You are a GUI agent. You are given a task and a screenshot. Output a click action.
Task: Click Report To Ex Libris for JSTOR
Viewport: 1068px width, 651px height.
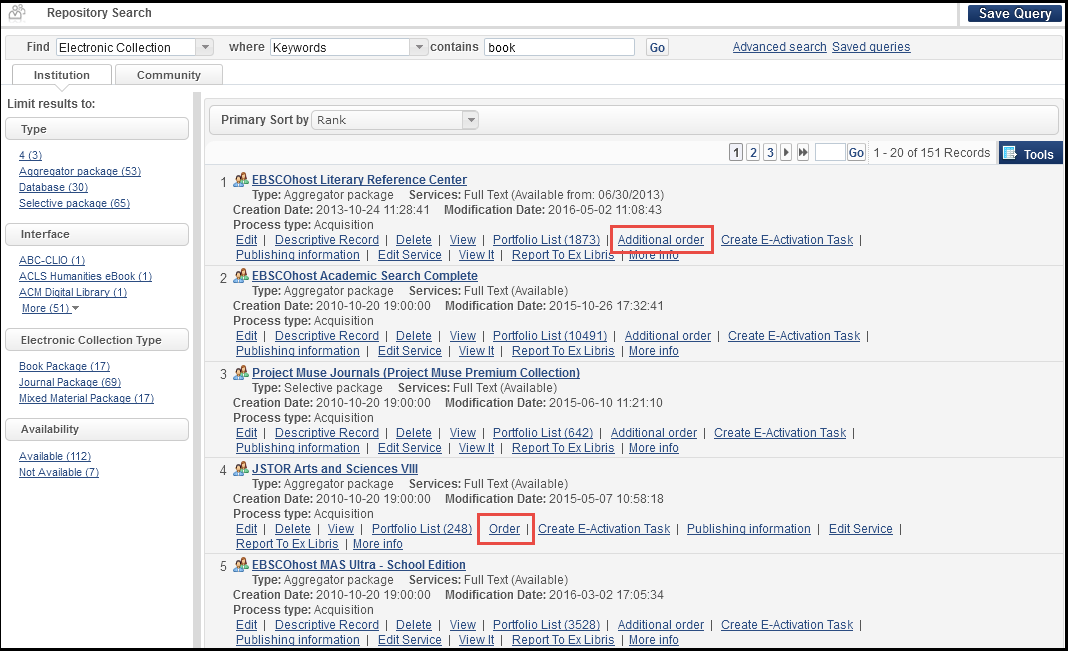(287, 543)
